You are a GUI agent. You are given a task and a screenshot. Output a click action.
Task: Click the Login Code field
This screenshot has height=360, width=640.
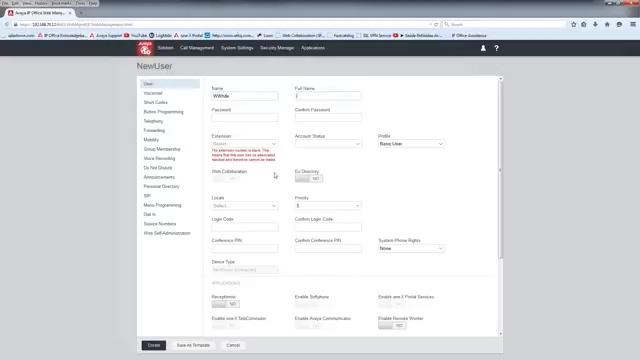coord(245,227)
